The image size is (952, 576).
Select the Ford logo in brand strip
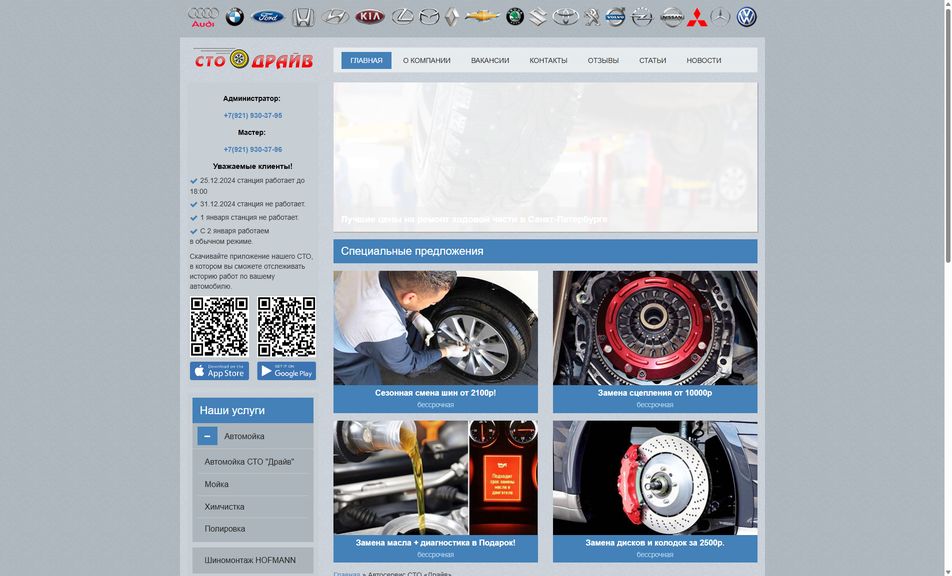point(268,17)
